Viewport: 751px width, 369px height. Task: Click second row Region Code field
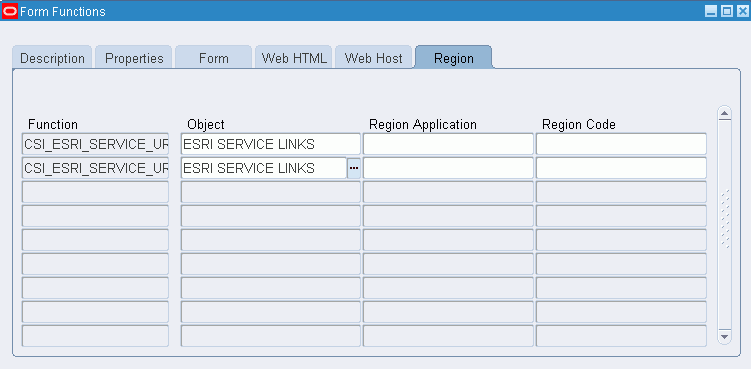[x=621, y=168]
